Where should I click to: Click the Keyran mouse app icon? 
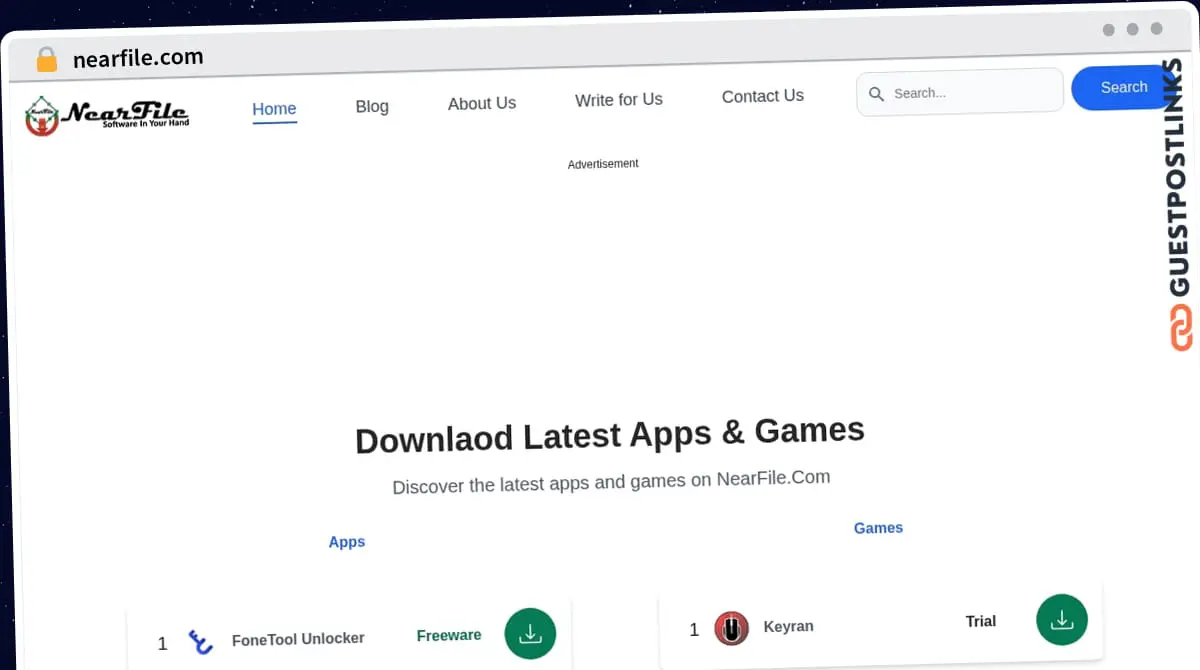pos(731,628)
